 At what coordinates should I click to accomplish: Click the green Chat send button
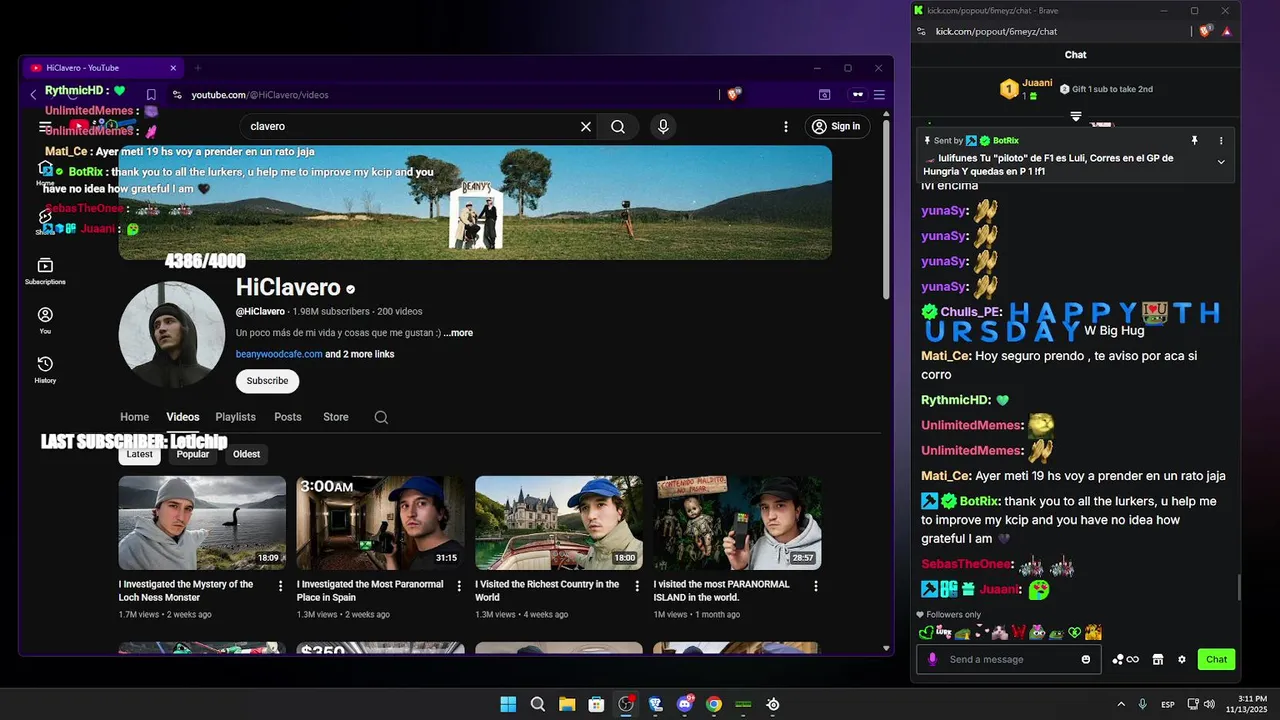pyautogui.click(x=1216, y=659)
